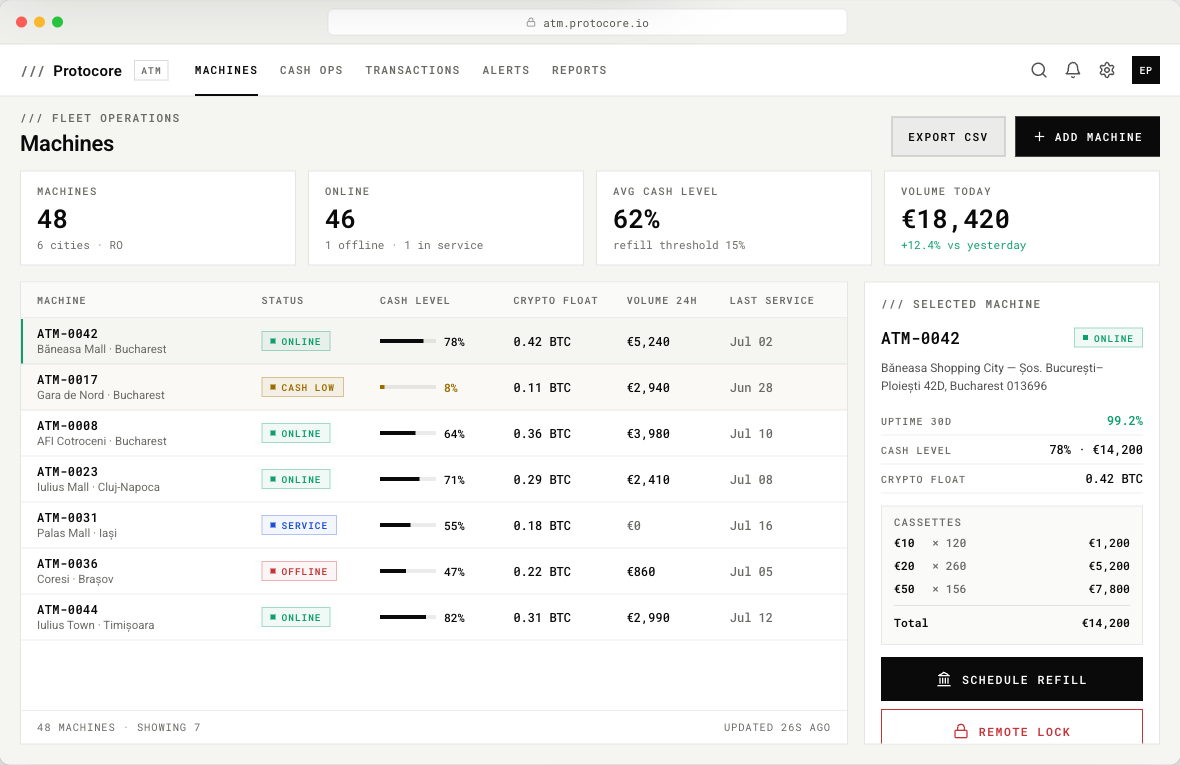Click the Machines 48 summary card

pos(158,218)
